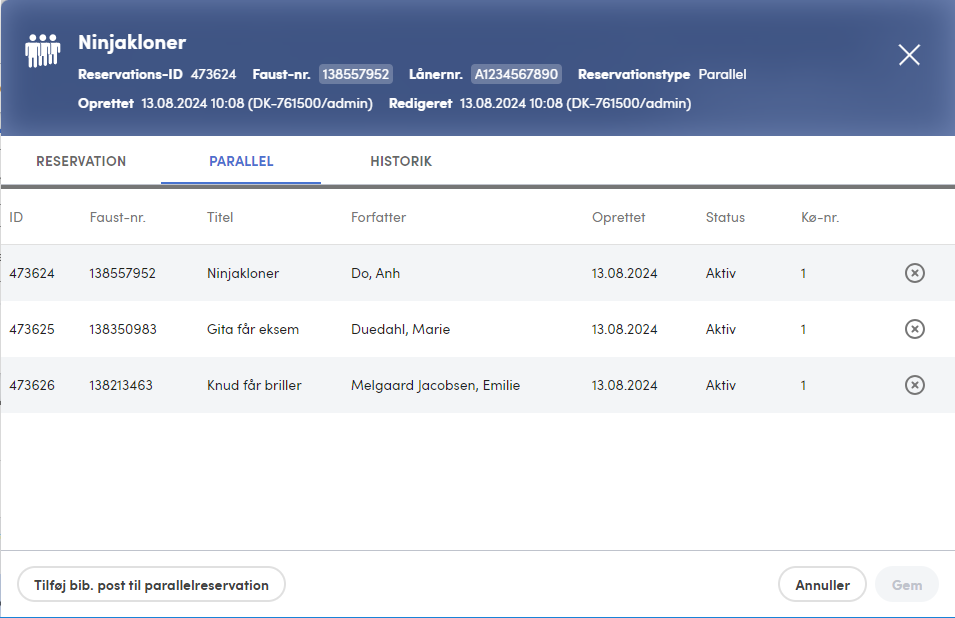Image resolution: width=955 pixels, height=618 pixels.
Task: Click the Gem button
Action: (x=907, y=585)
